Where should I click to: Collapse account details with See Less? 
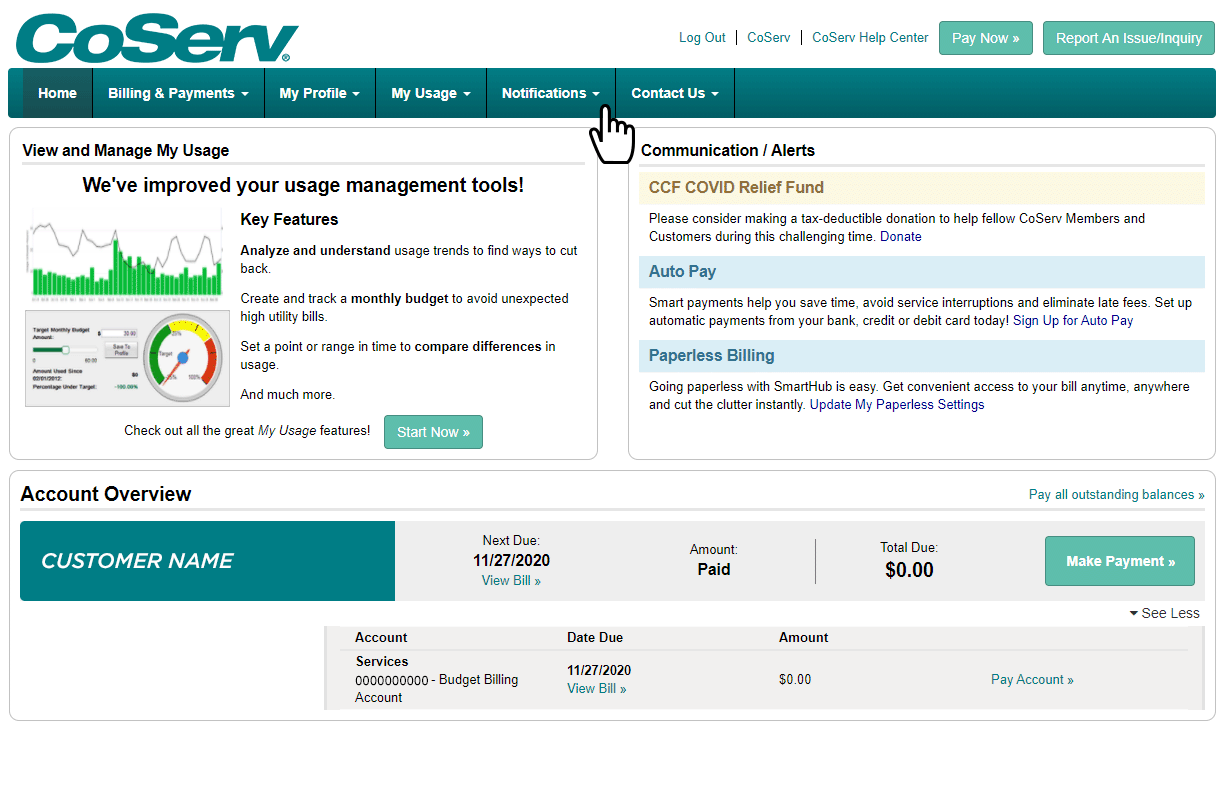tap(1164, 613)
